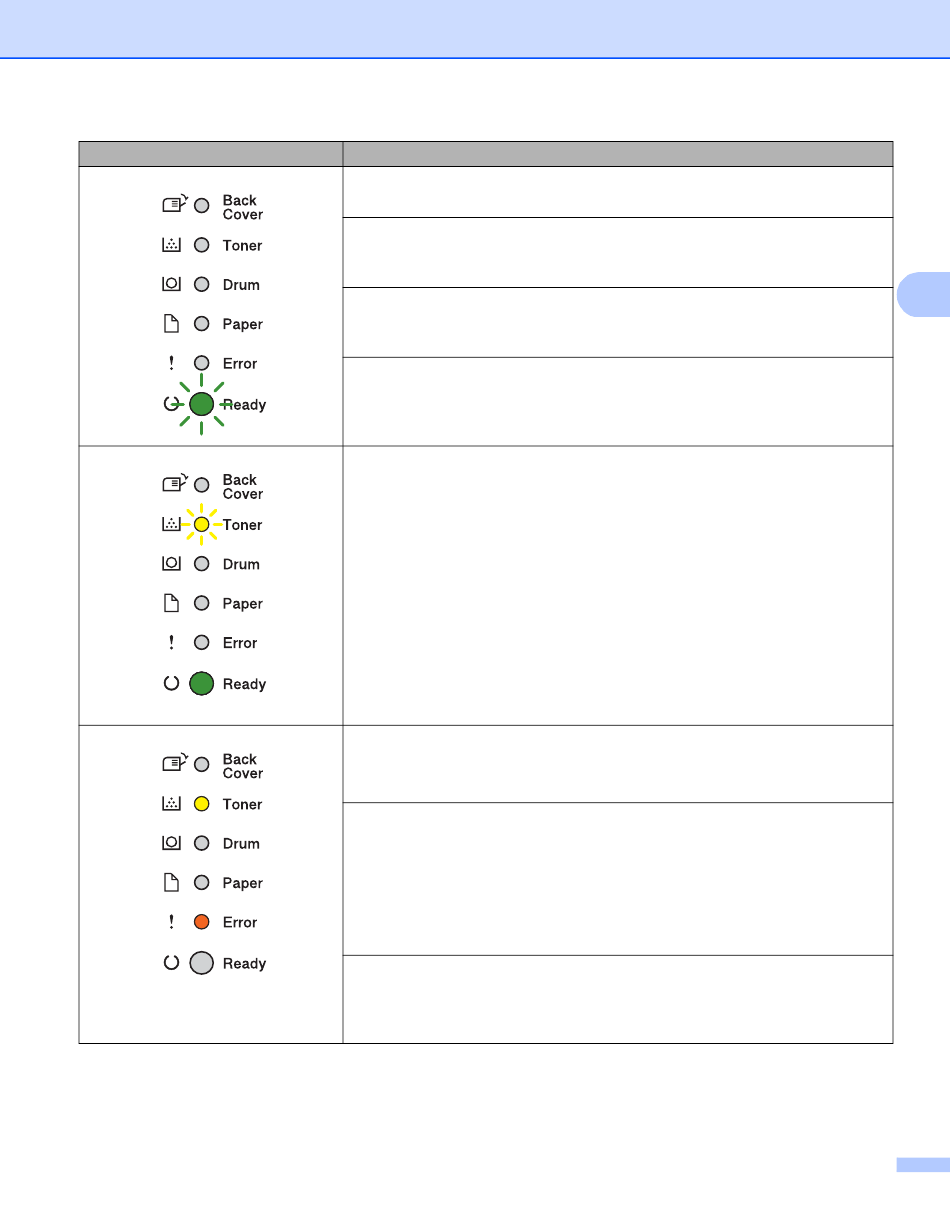Click the blinking yellow Toner LED
The height and width of the screenshot is (1229, 950).
pyautogui.click(x=202, y=525)
